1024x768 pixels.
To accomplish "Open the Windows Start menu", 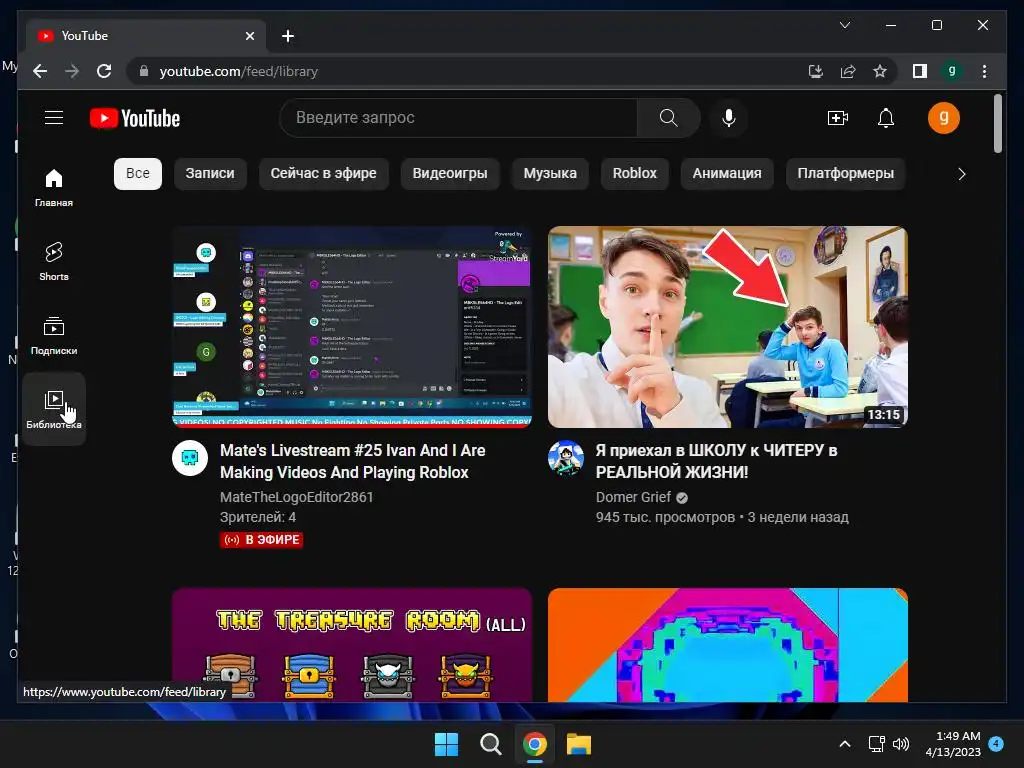I will click(447, 744).
